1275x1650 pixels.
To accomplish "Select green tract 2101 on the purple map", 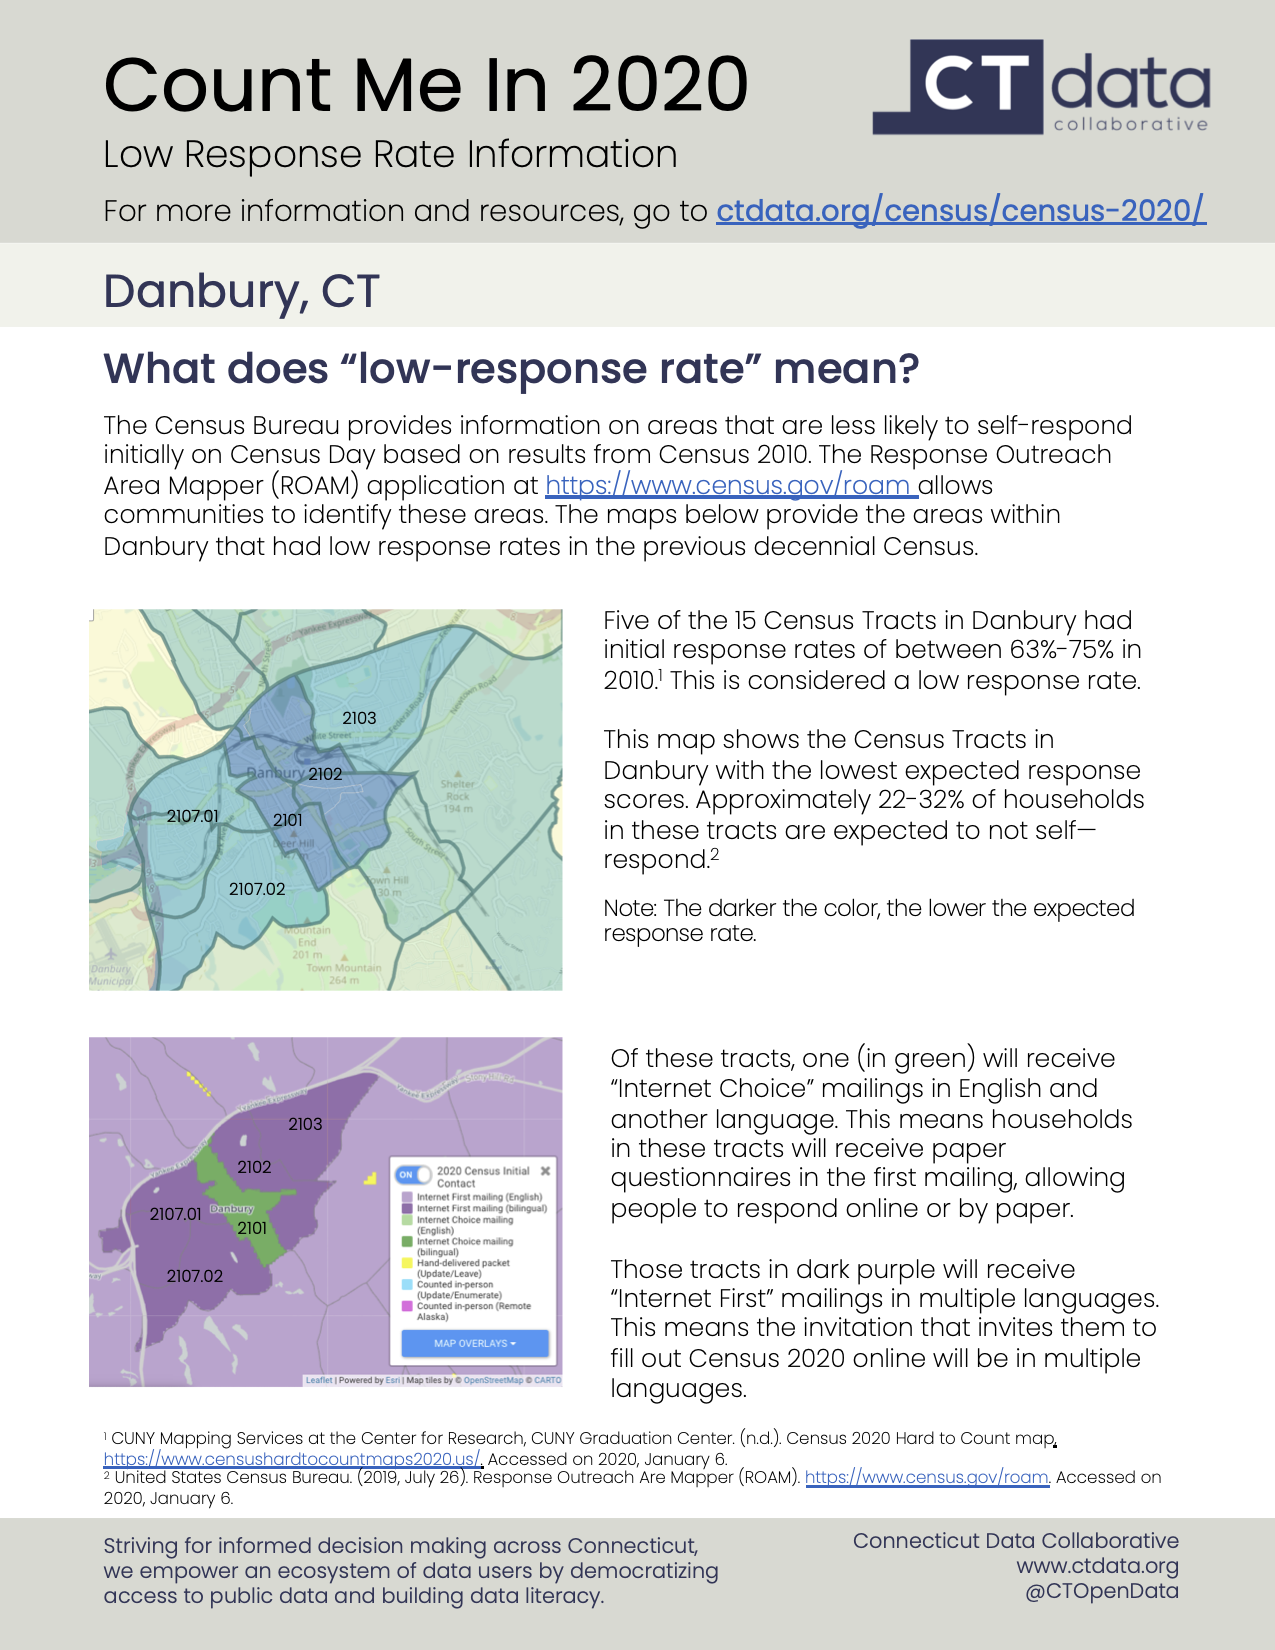I will click(x=252, y=1228).
